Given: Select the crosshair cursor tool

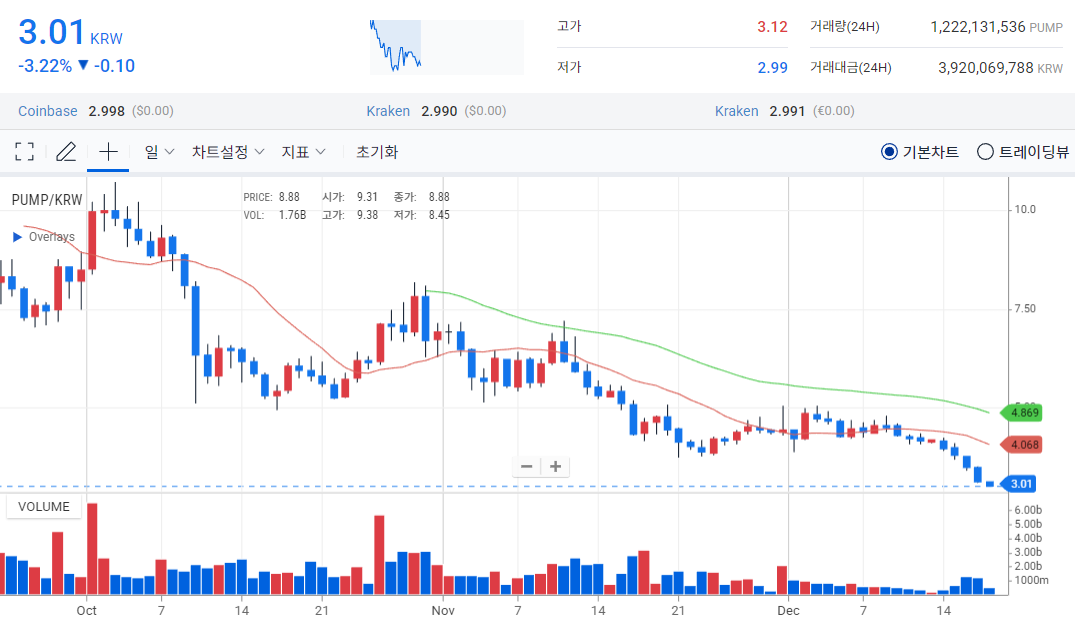Looking at the screenshot, I should 108,152.
